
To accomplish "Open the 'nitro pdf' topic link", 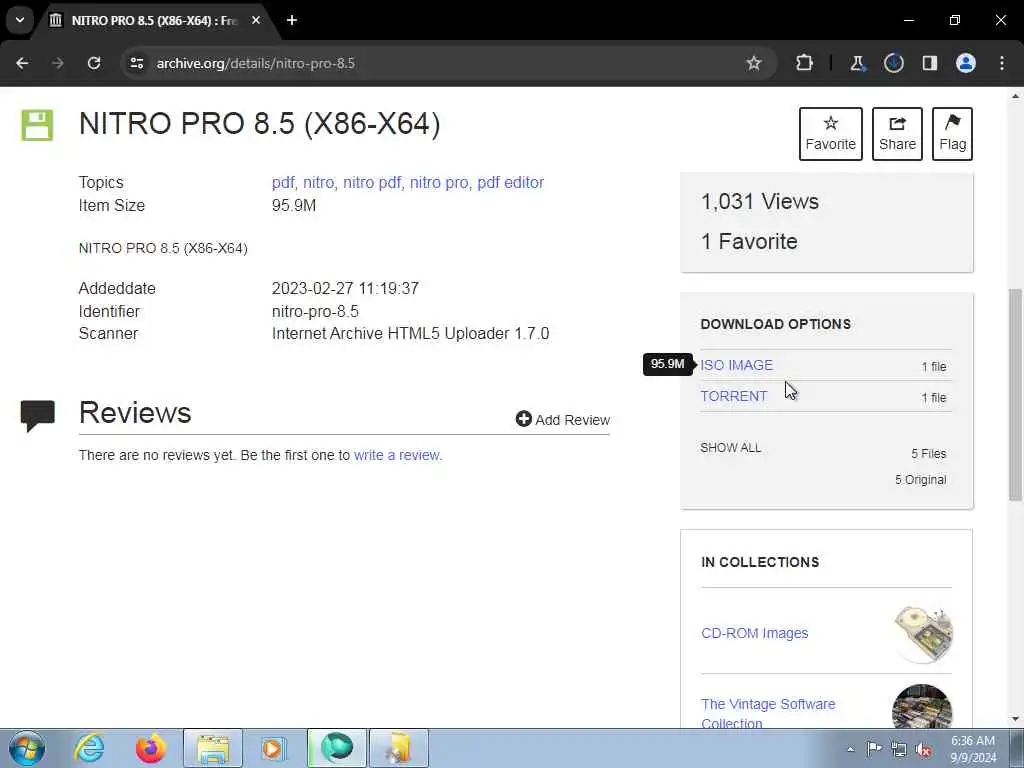I will click(x=372, y=183).
